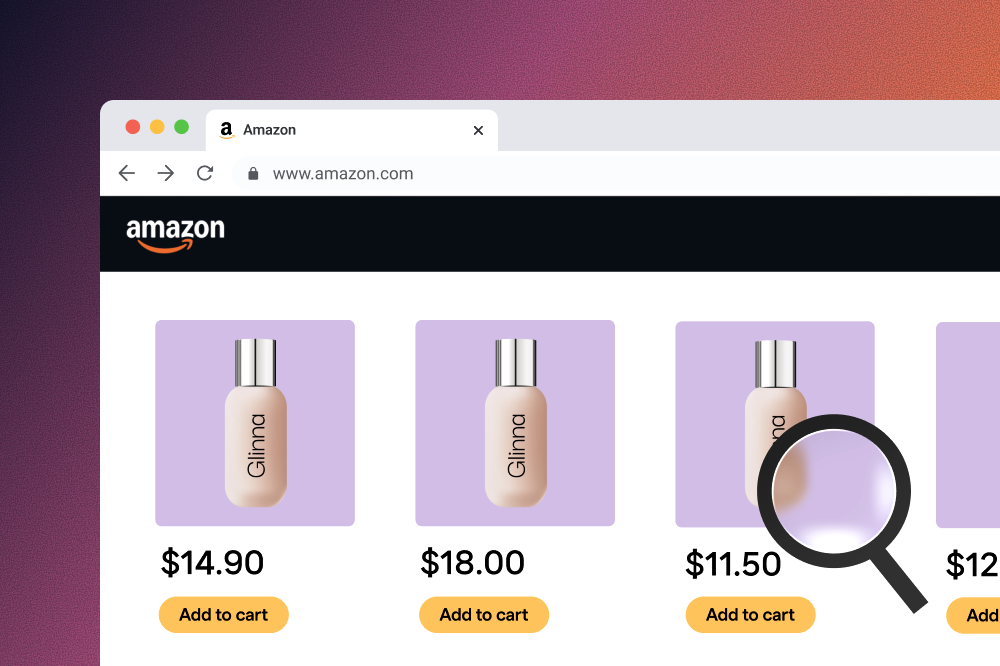Select the Amazon browser tab

[352, 130]
